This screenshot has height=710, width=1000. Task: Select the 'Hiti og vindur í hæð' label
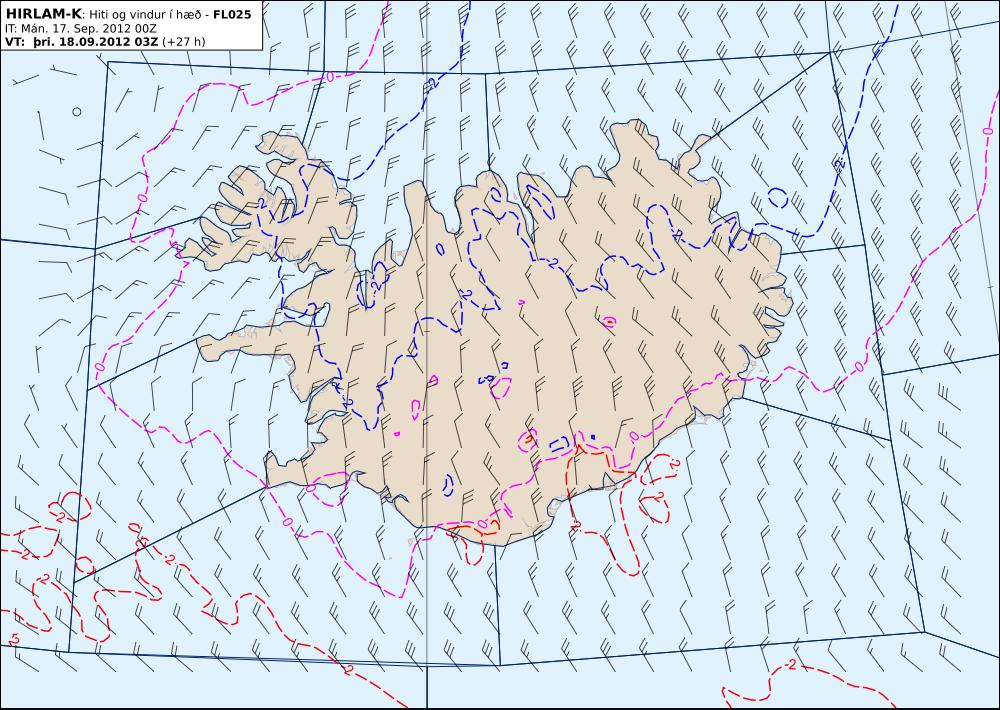[x=146, y=15]
